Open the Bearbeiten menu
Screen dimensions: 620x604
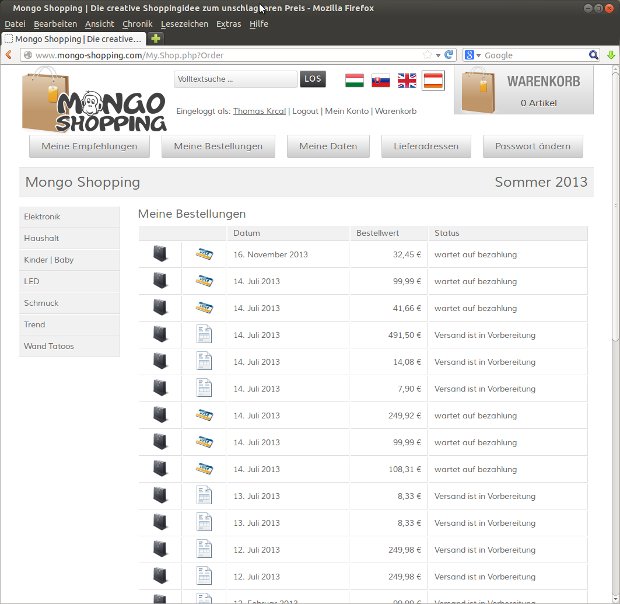(55, 24)
